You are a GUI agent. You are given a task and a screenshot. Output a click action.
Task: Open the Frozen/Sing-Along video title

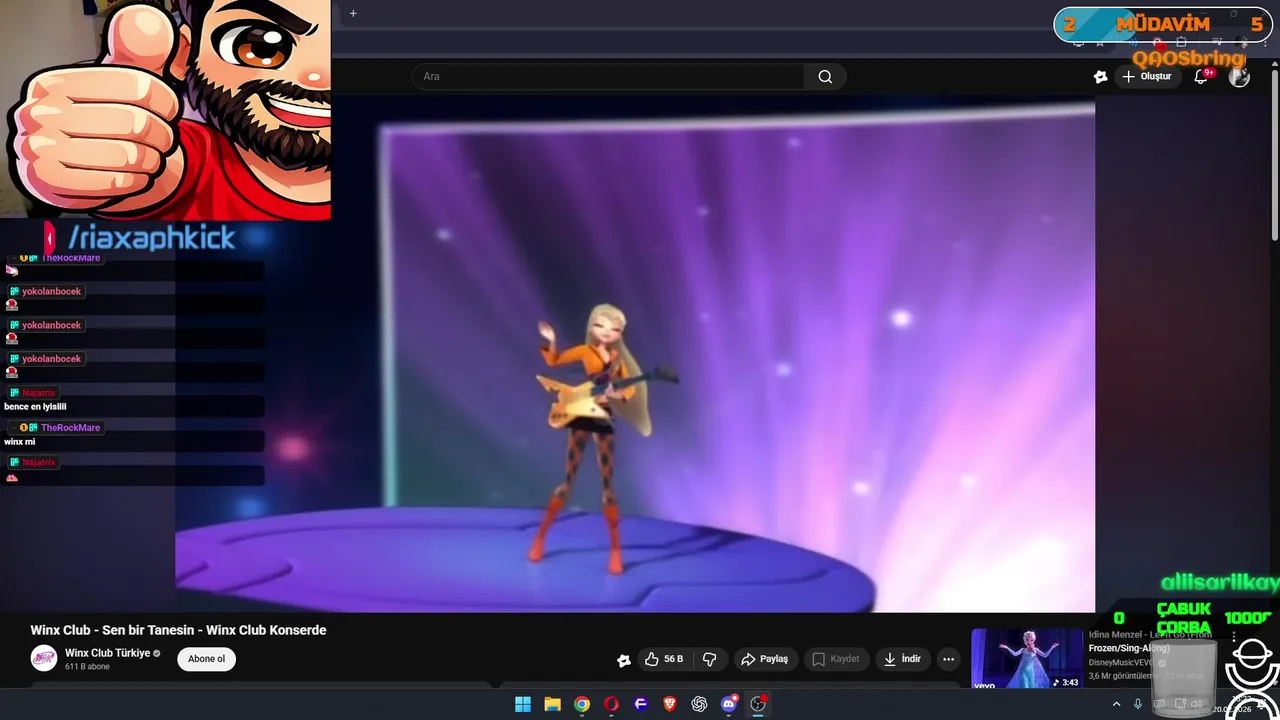click(x=1150, y=641)
